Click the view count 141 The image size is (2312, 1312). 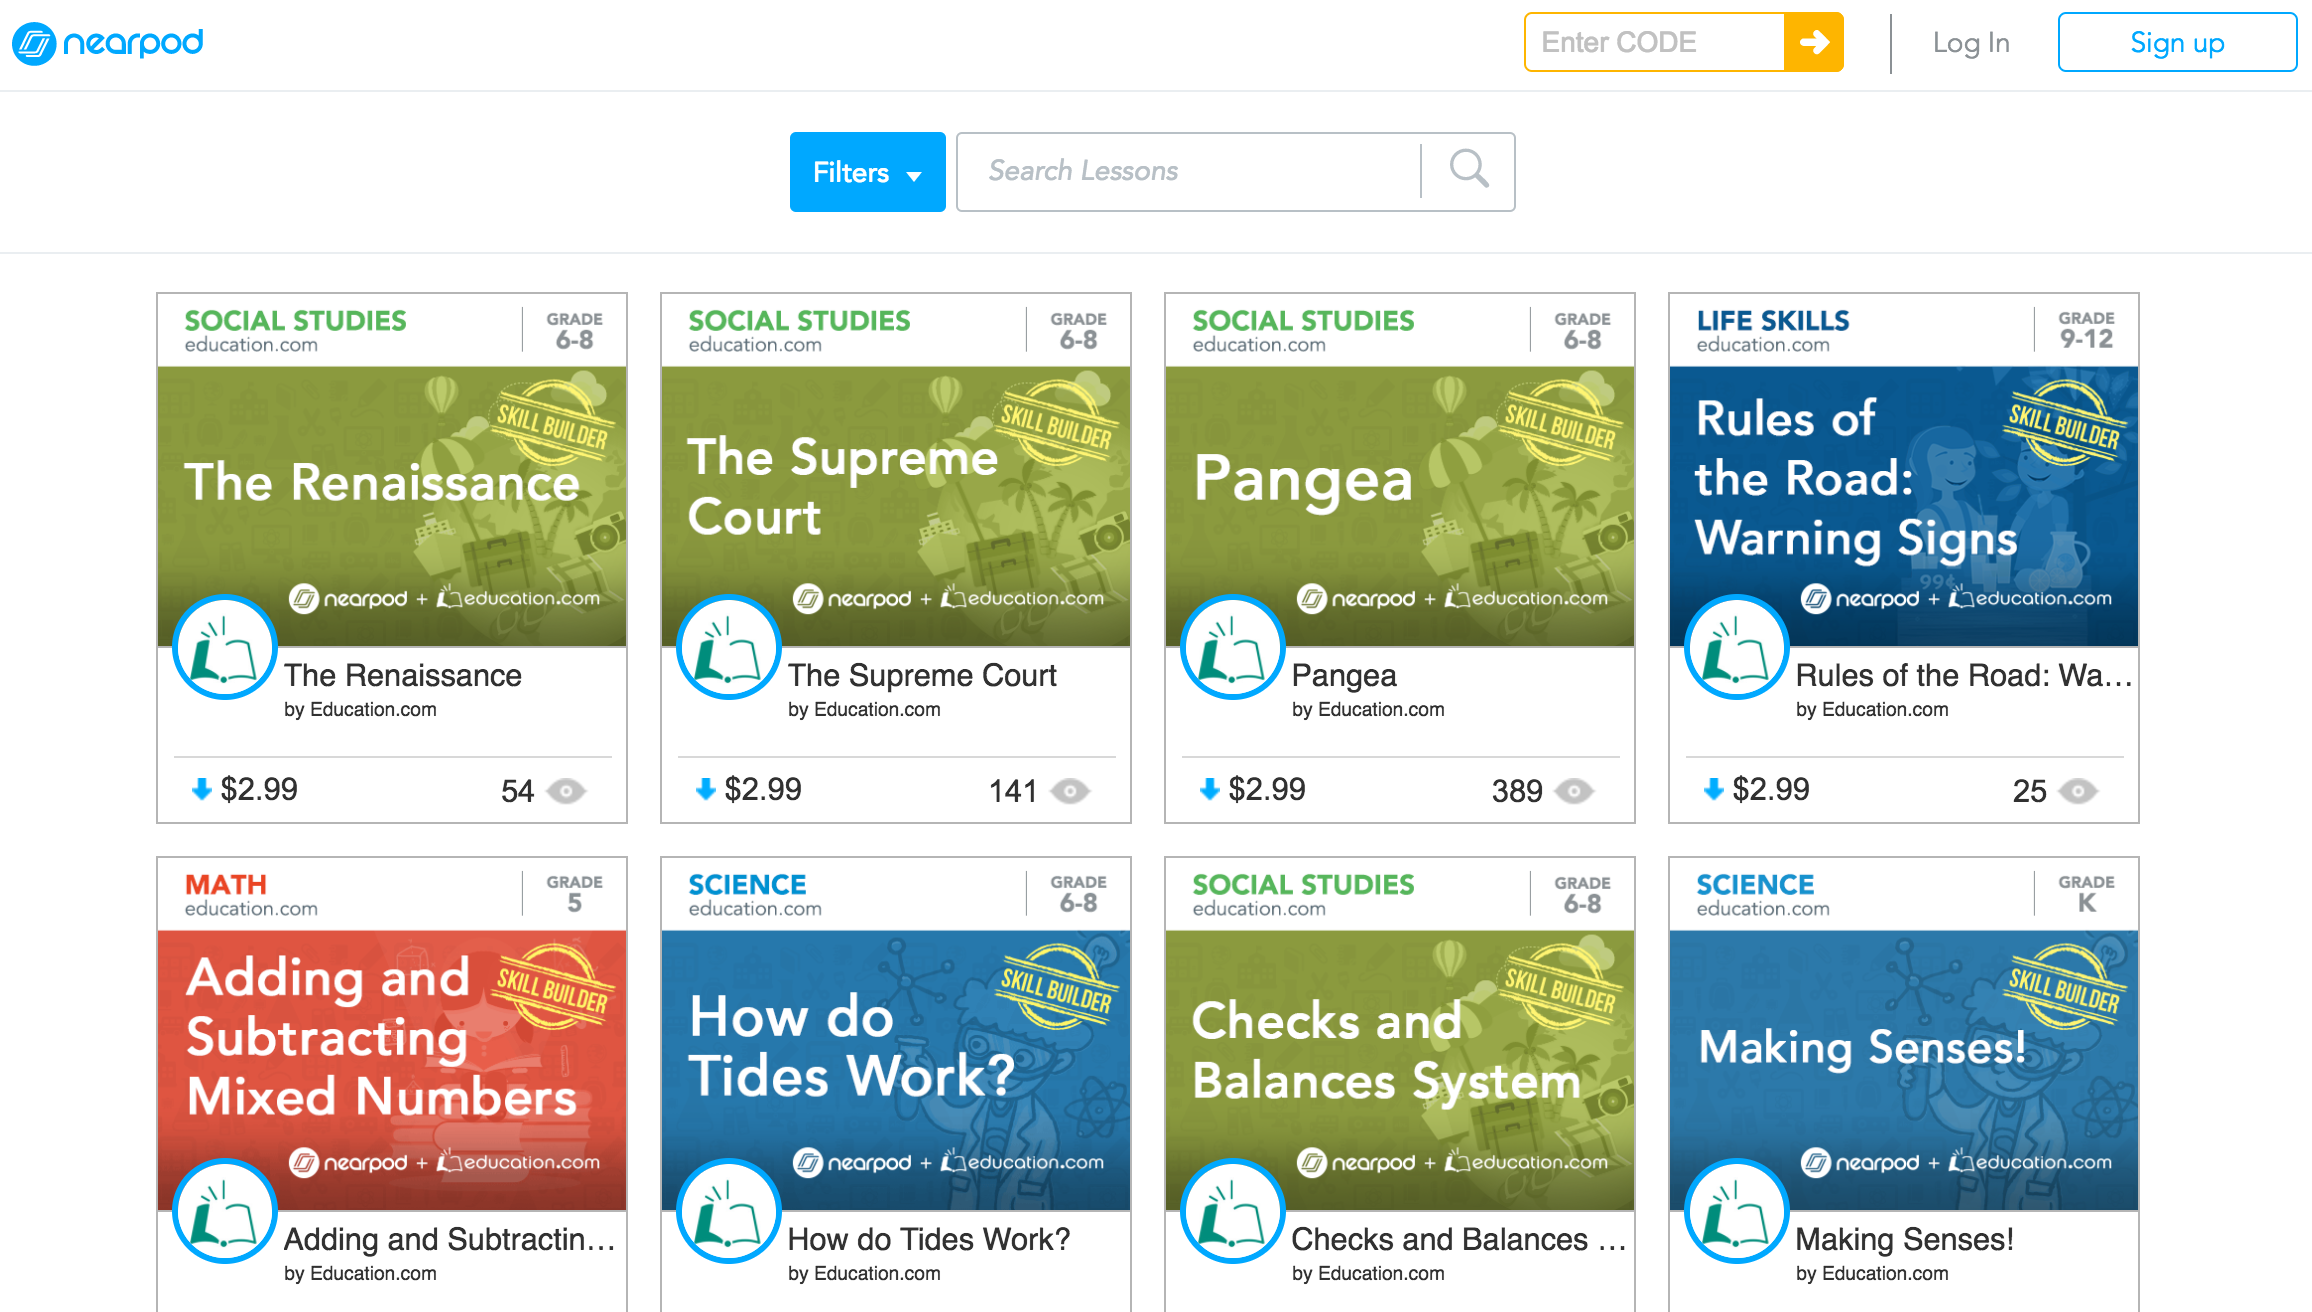[x=1013, y=791]
